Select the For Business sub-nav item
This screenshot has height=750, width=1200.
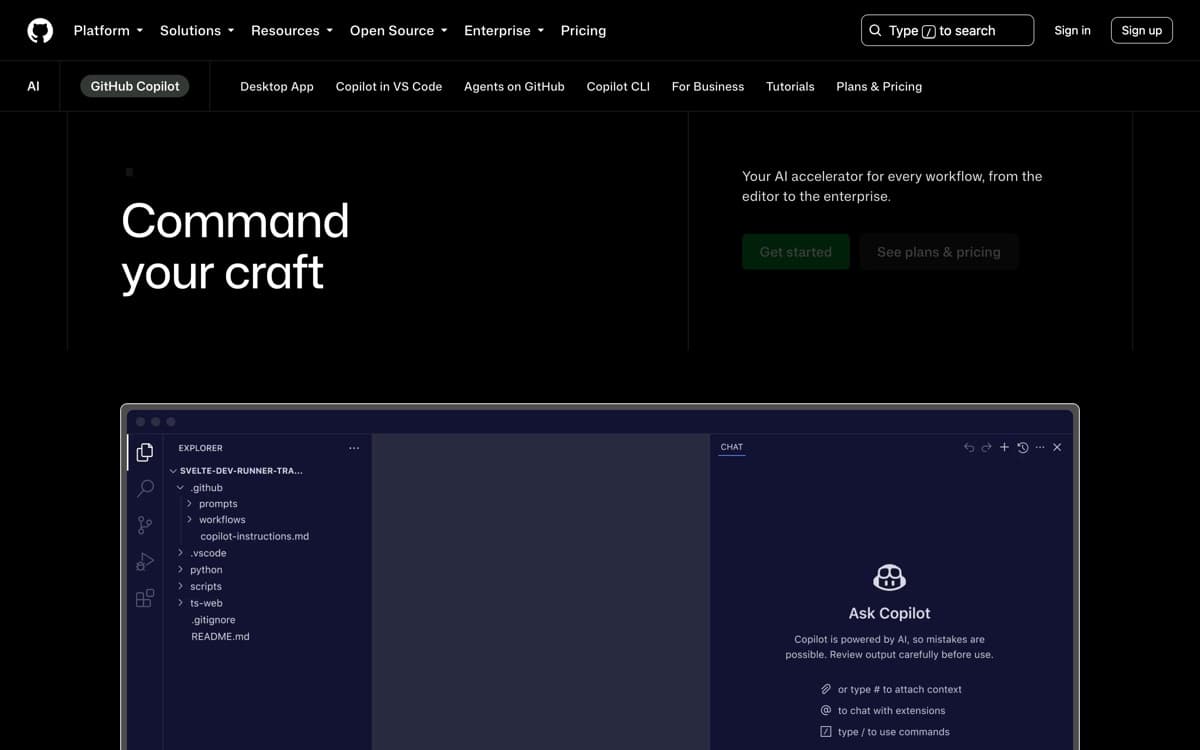(708, 86)
